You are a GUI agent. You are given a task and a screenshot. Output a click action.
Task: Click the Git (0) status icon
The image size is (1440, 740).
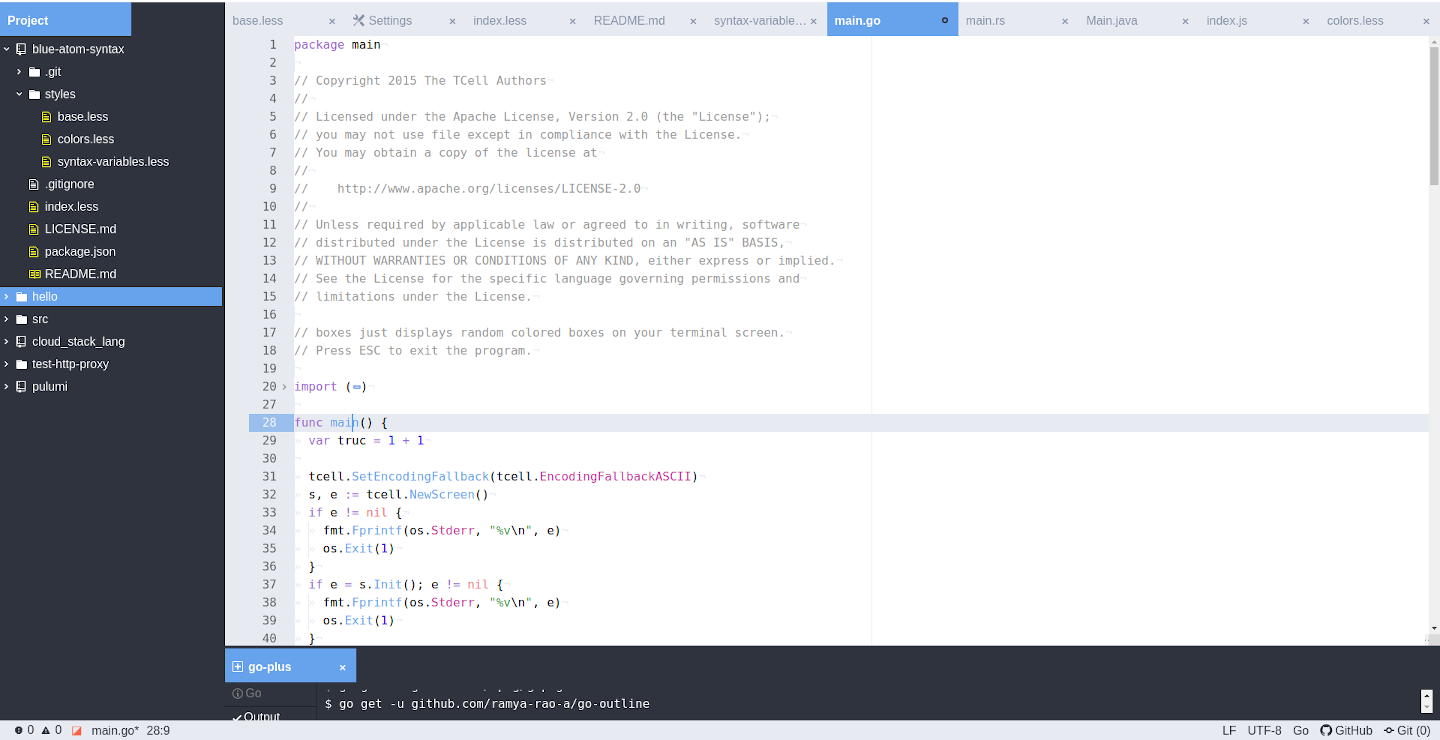click(x=1389, y=731)
